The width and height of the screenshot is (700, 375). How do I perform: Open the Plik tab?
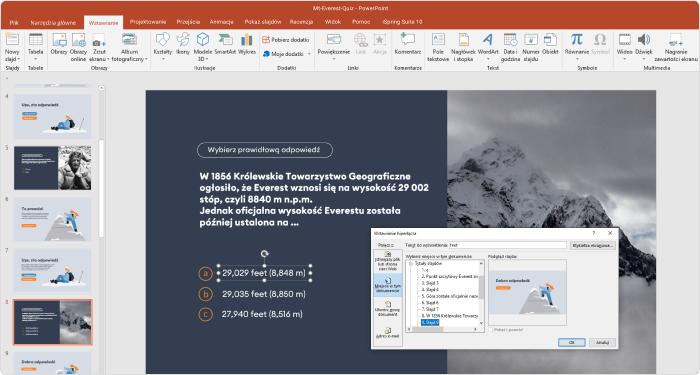(14, 22)
